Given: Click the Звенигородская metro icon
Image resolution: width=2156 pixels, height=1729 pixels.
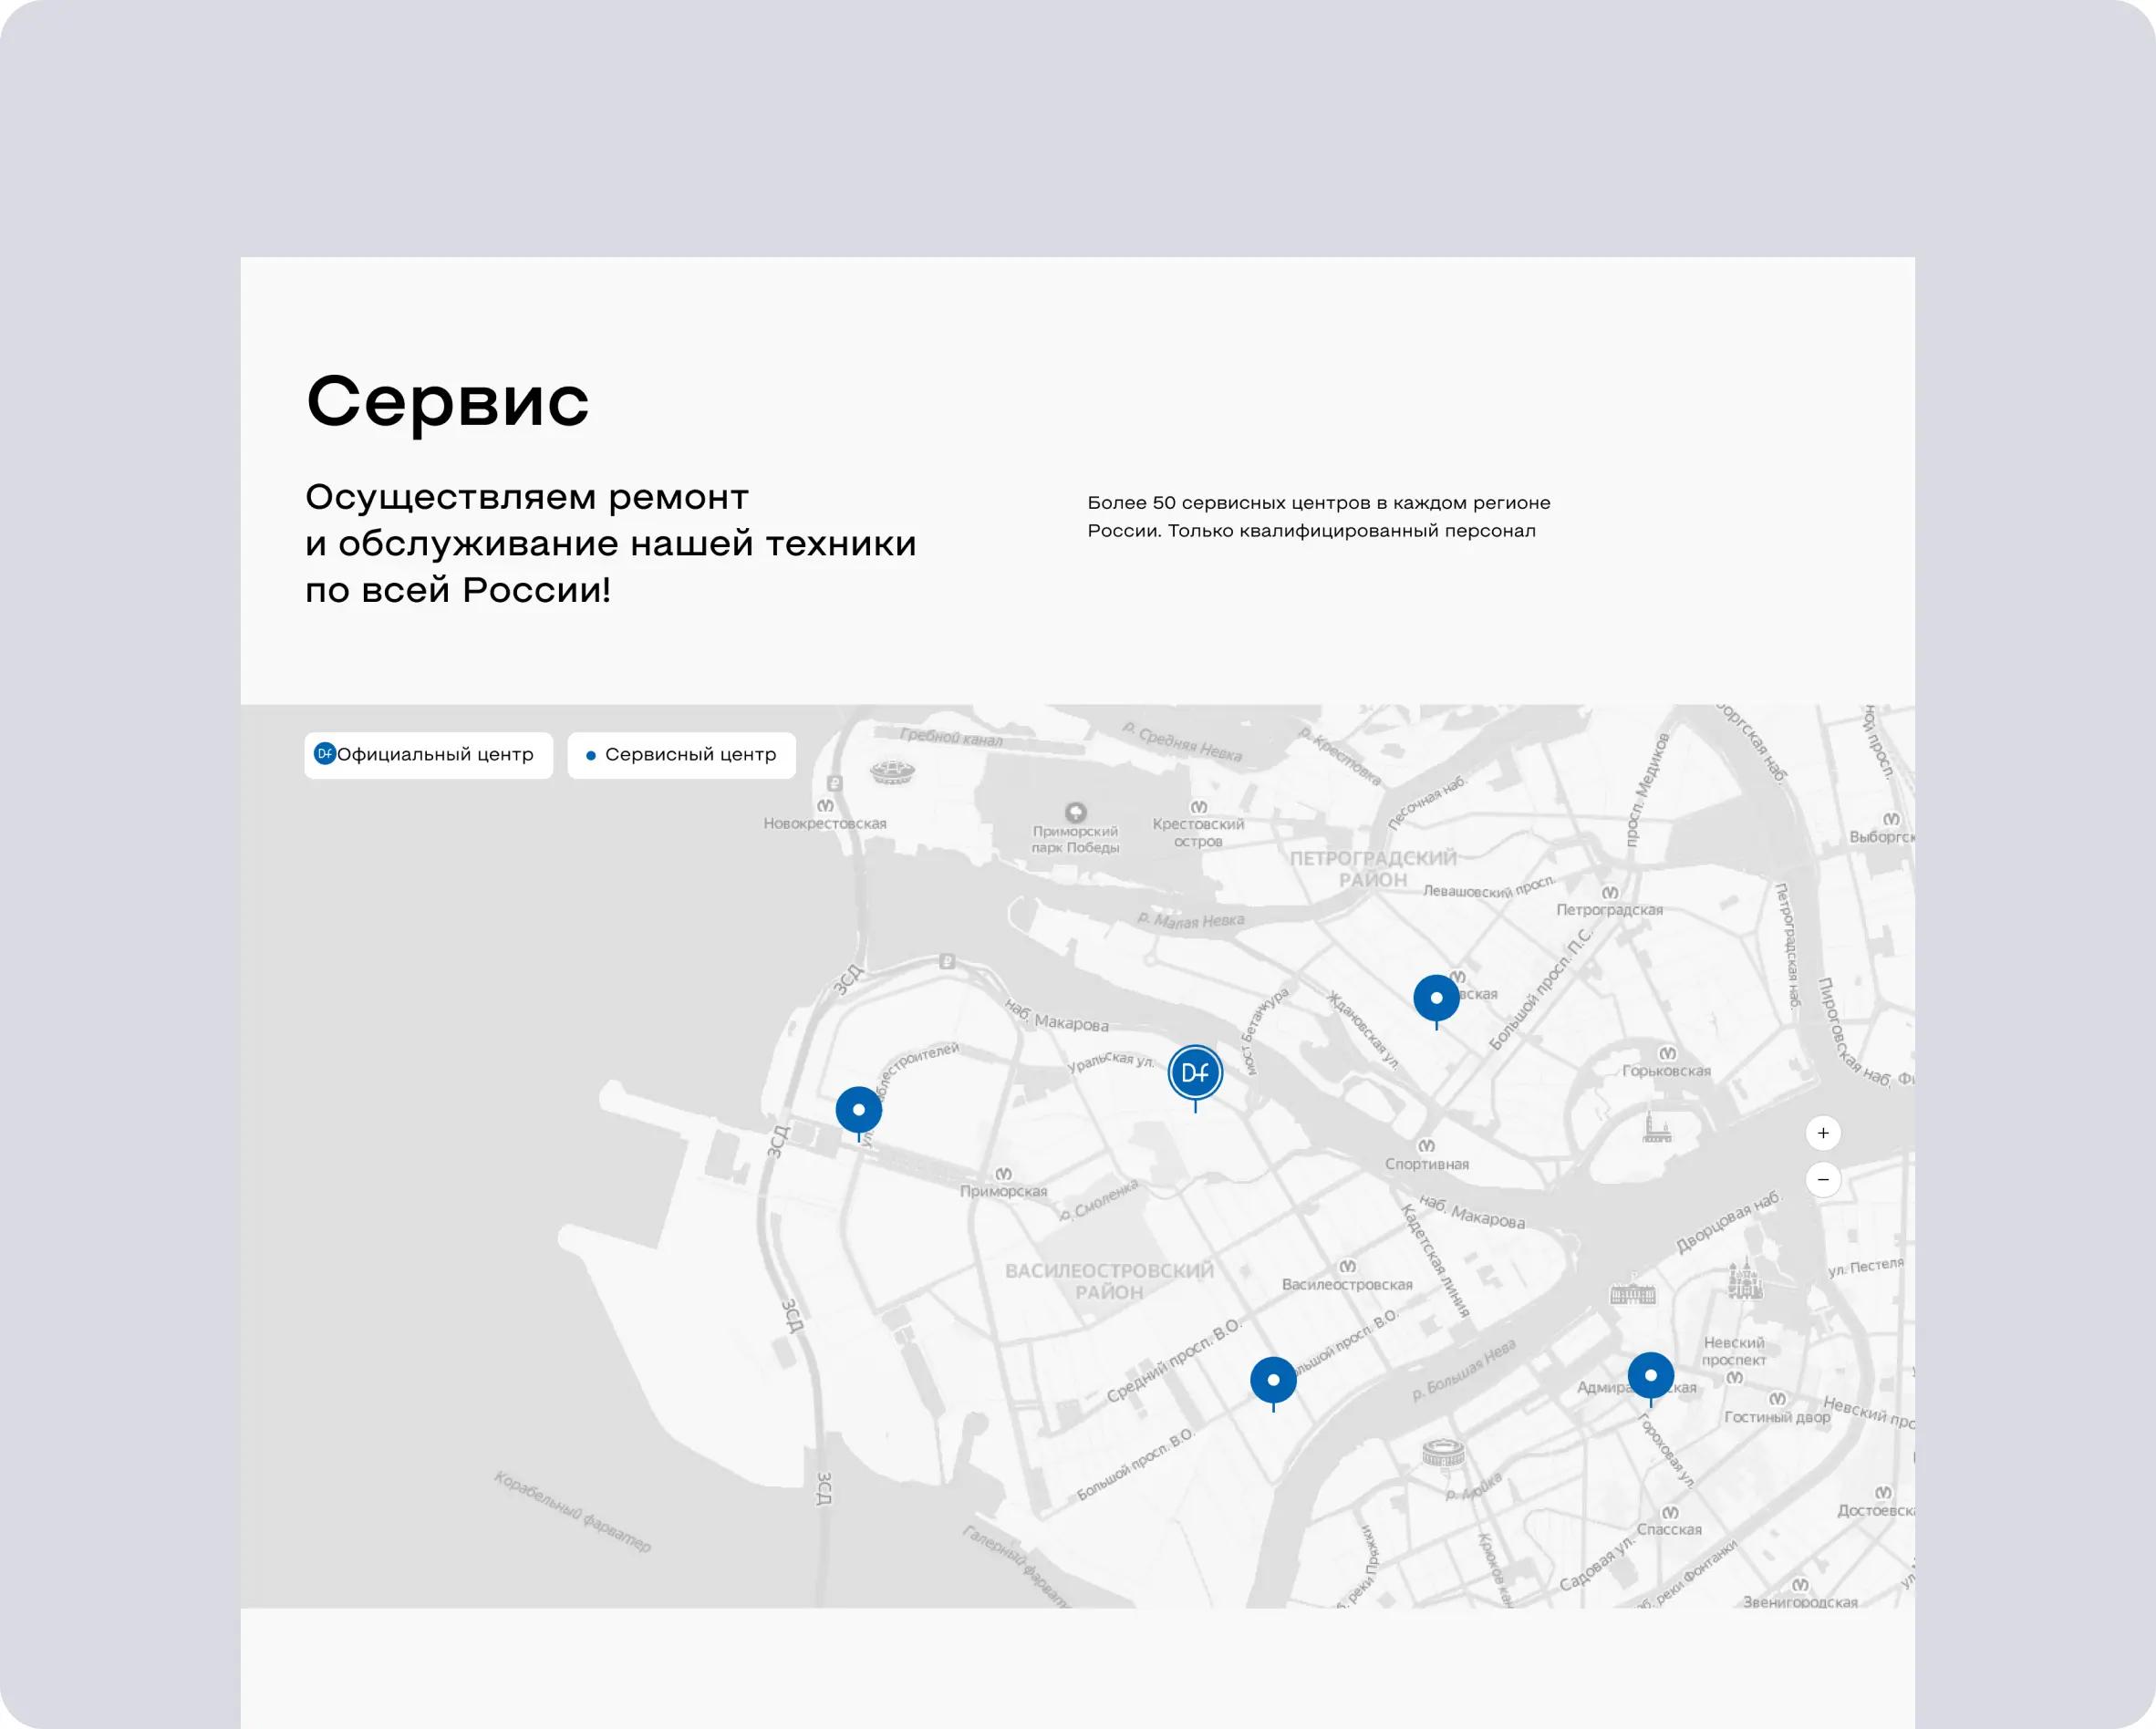Looking at the screenshot, I should [x=1800, y=1585].
